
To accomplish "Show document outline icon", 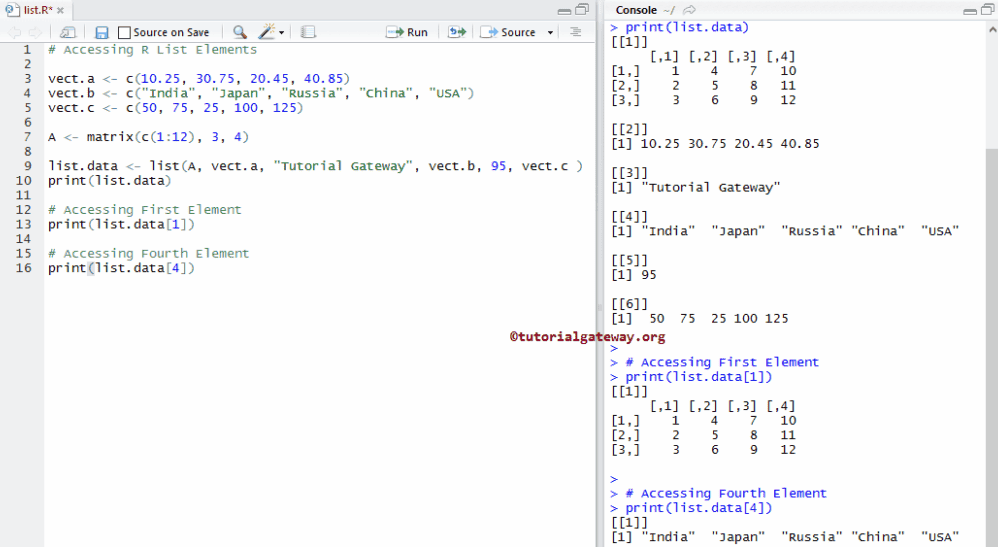I will point(575,32).
